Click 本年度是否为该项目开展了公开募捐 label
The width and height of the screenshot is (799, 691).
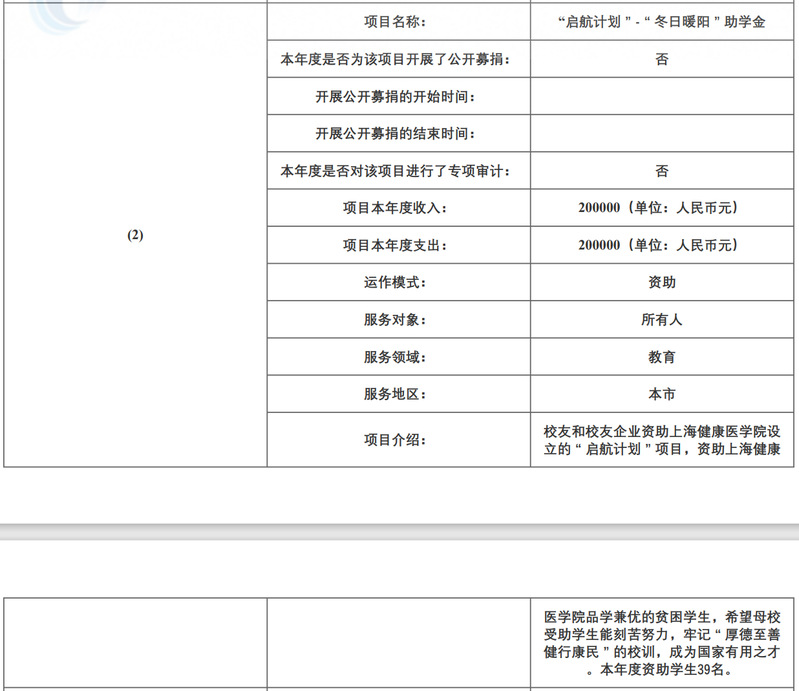(395, 59)
